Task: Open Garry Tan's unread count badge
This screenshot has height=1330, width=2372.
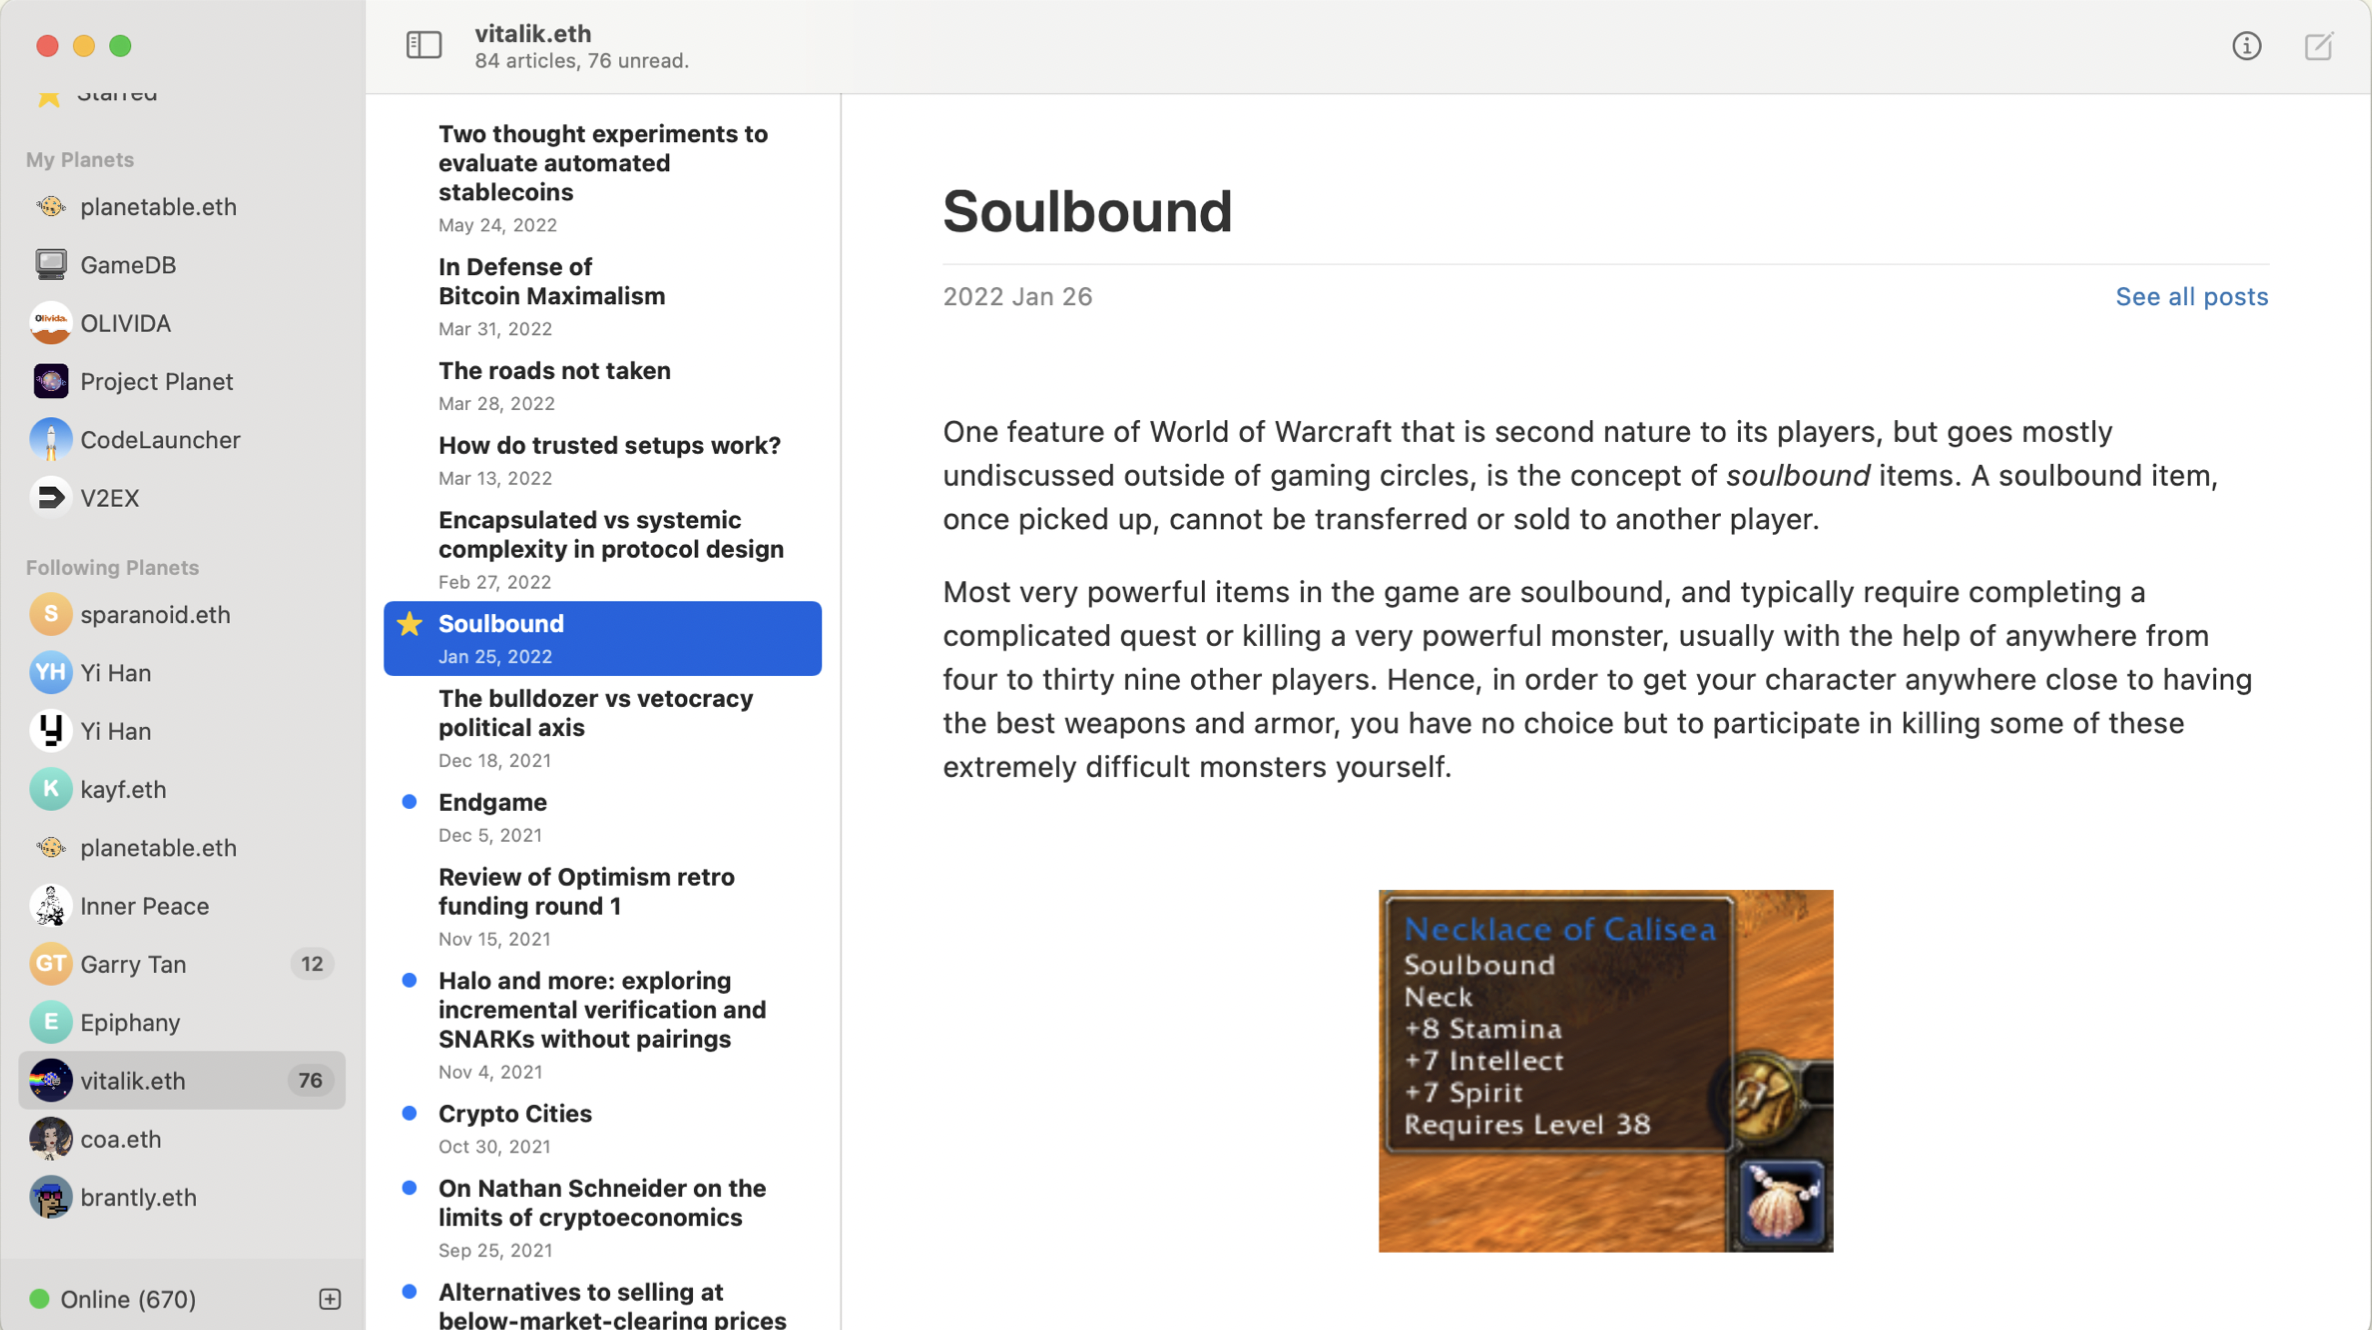Action: [311, 963]
